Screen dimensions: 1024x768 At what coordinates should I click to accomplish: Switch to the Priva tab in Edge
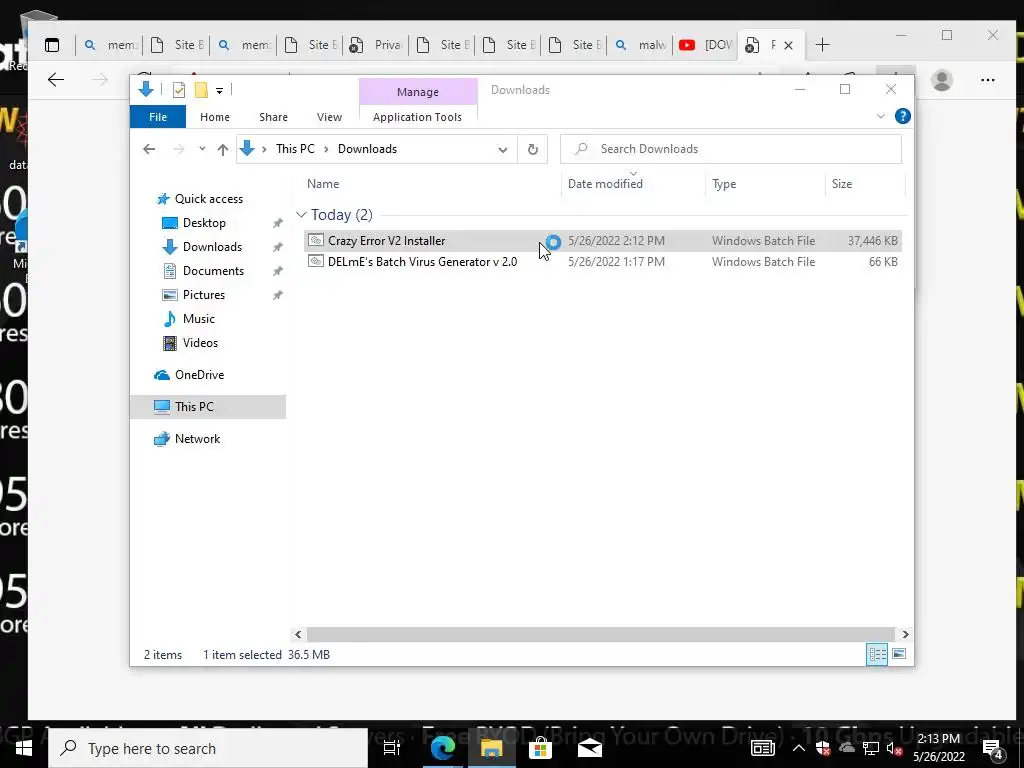(376, 45)
